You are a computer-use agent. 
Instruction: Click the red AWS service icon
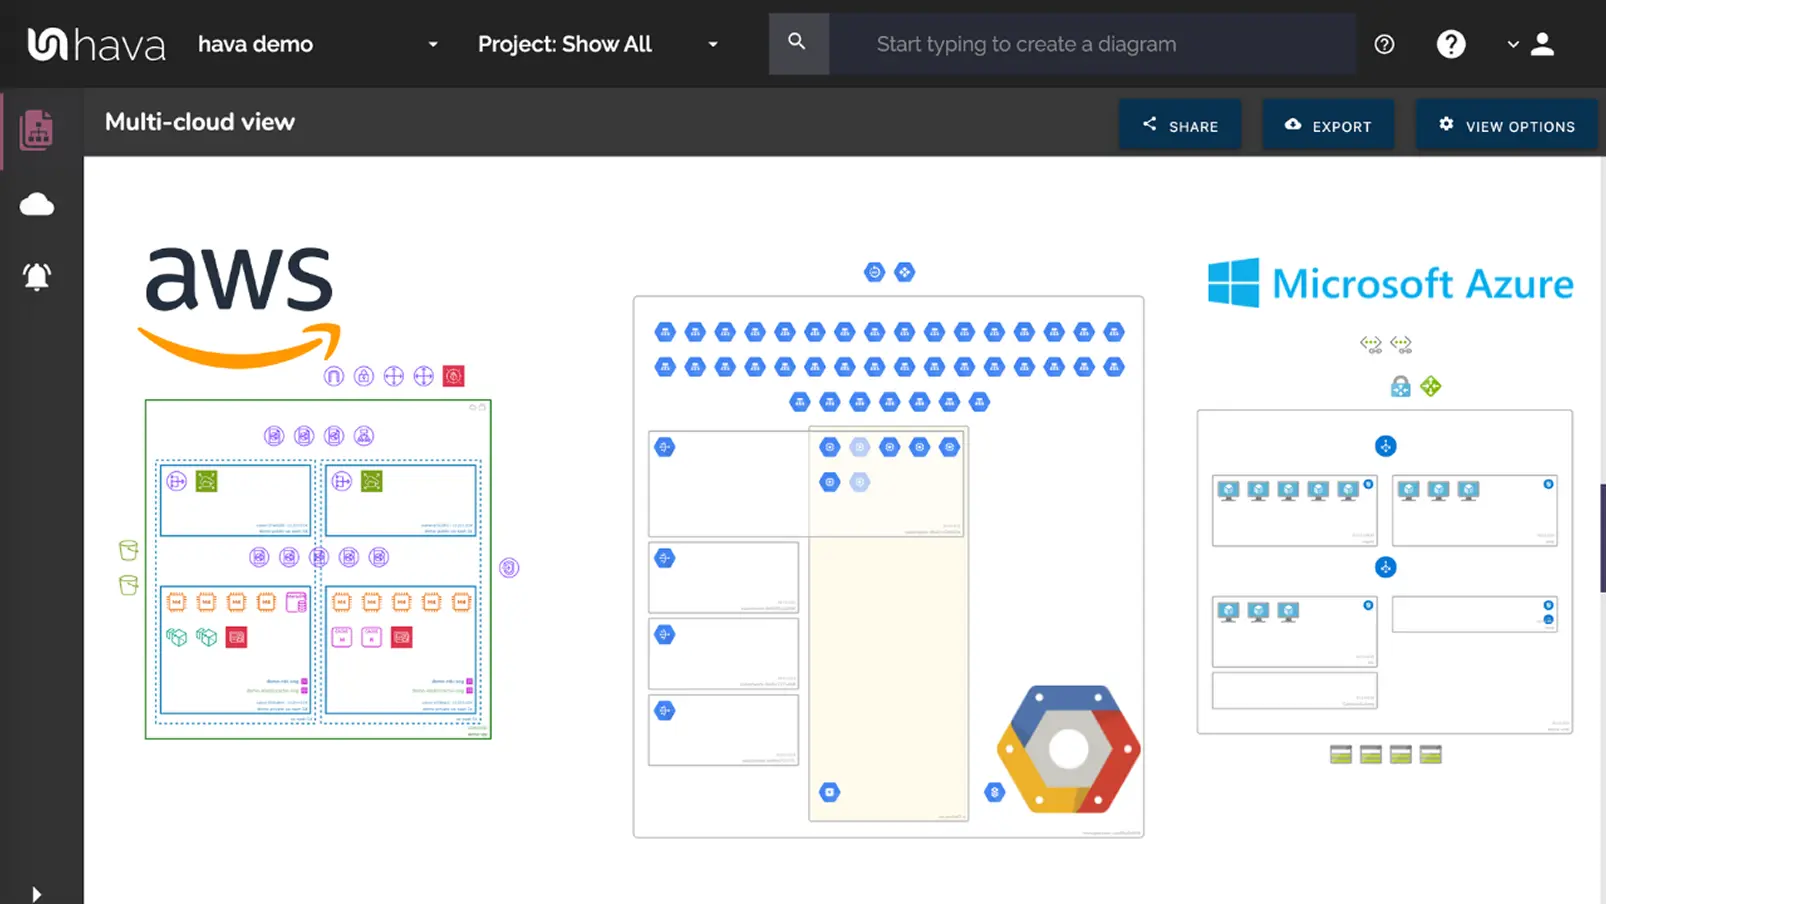[453, 376]
